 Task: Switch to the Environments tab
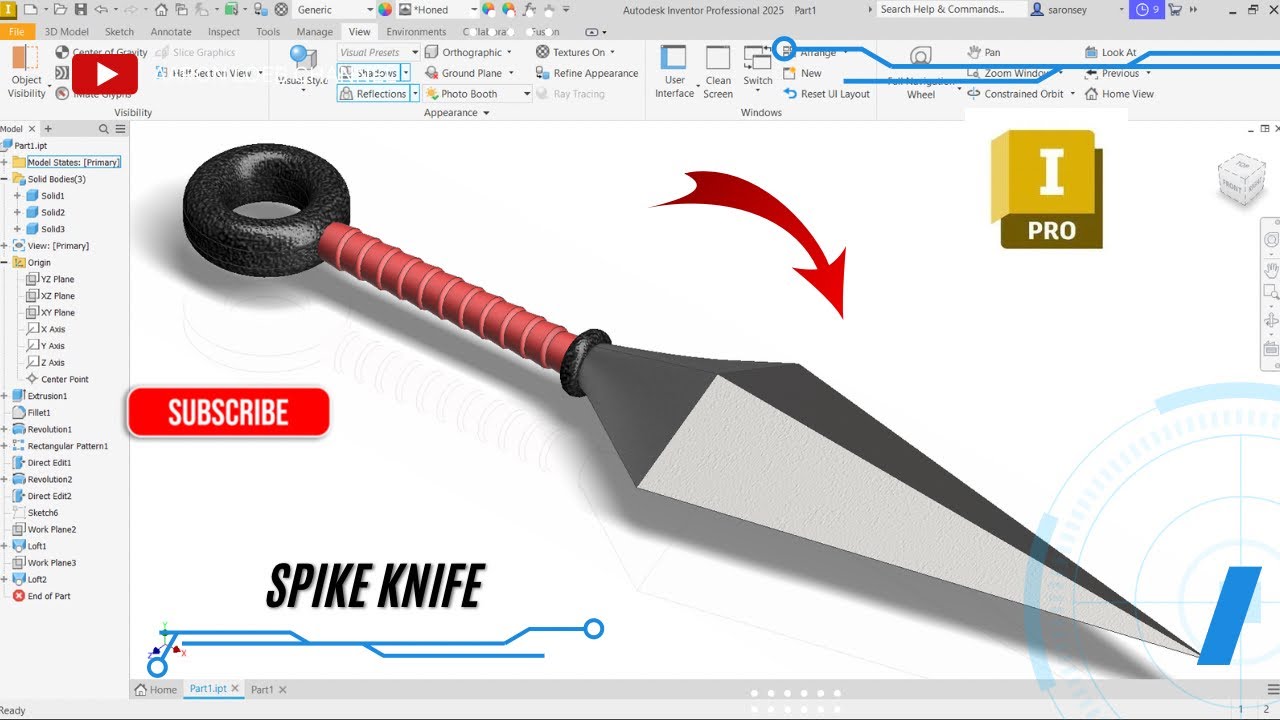click(417, 31)
